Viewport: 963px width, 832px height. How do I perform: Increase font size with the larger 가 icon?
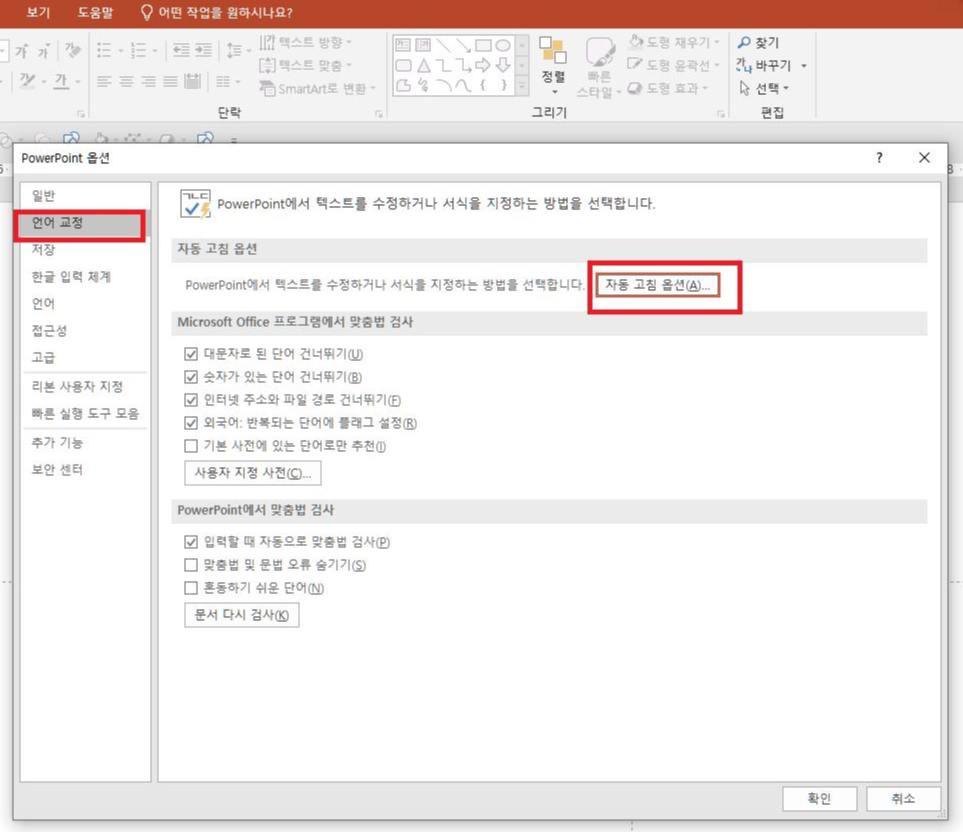[21, 51]
